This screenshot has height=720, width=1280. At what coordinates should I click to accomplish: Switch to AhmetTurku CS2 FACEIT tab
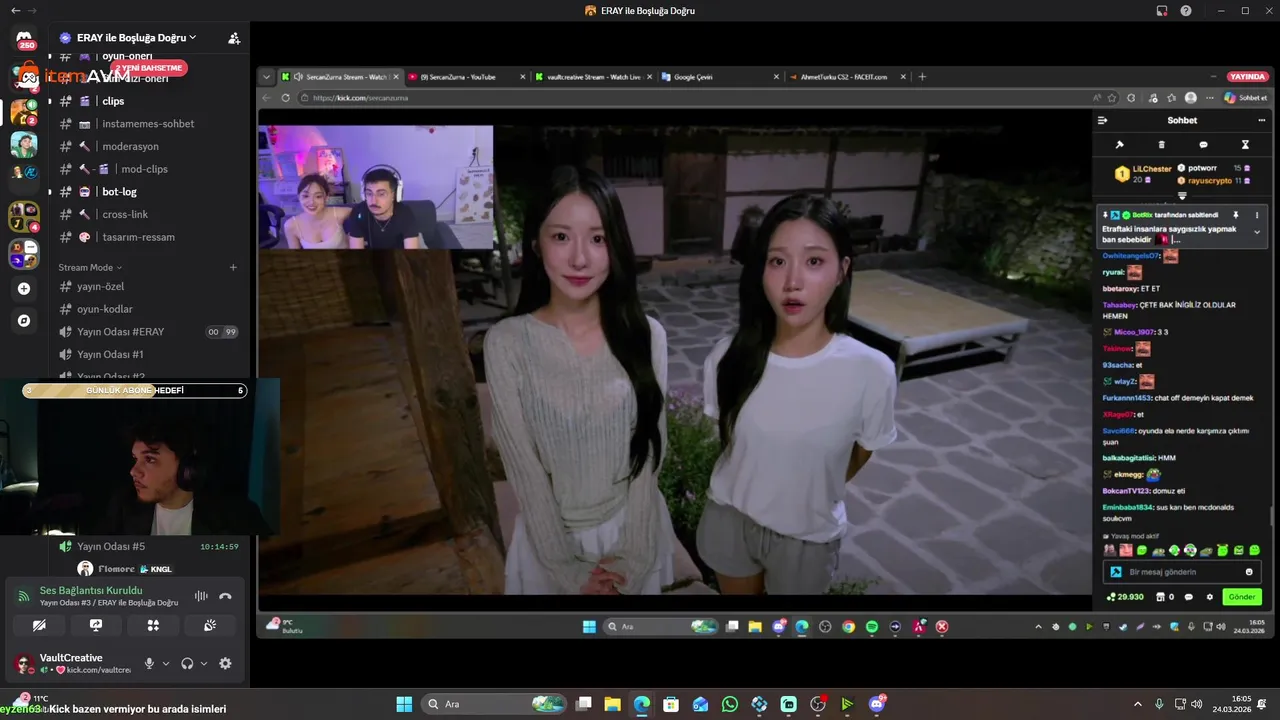coord(846,77)
